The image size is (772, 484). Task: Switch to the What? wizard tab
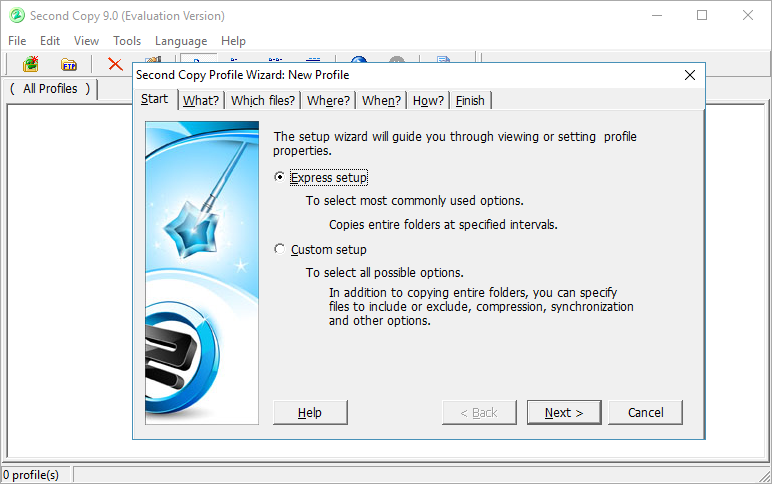[201, 100]
